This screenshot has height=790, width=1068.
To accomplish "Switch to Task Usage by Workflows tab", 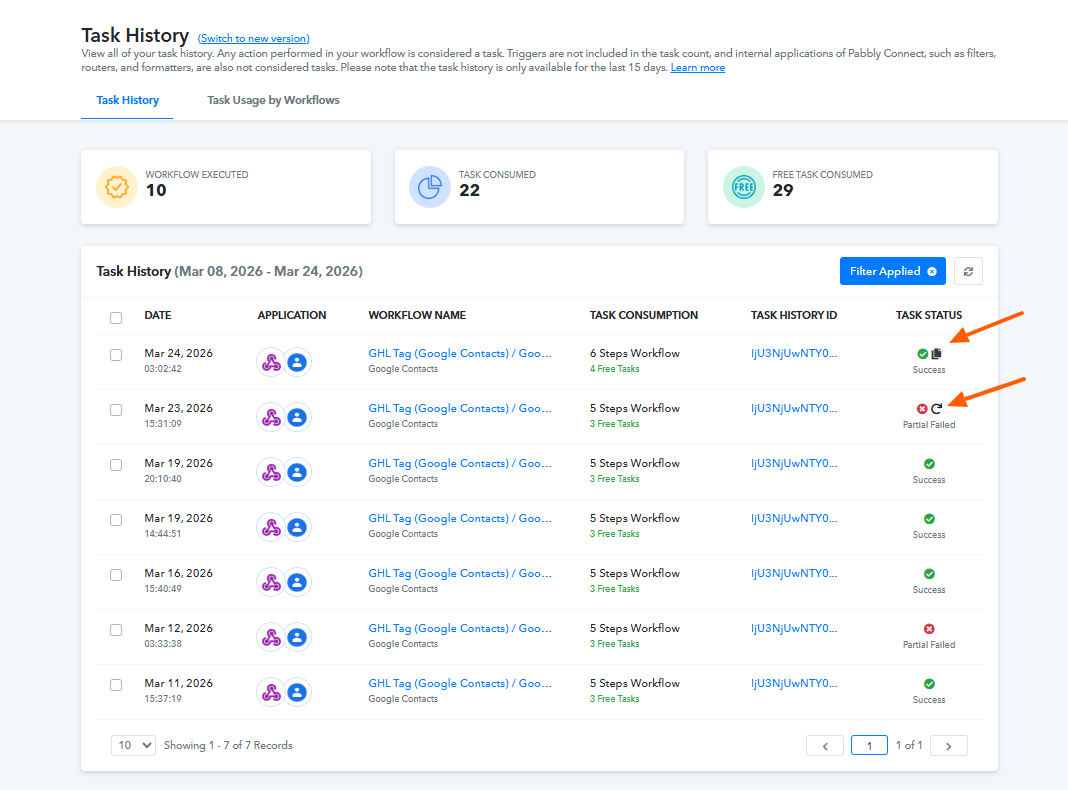I will pyautogui.click(x=273, y=100).
